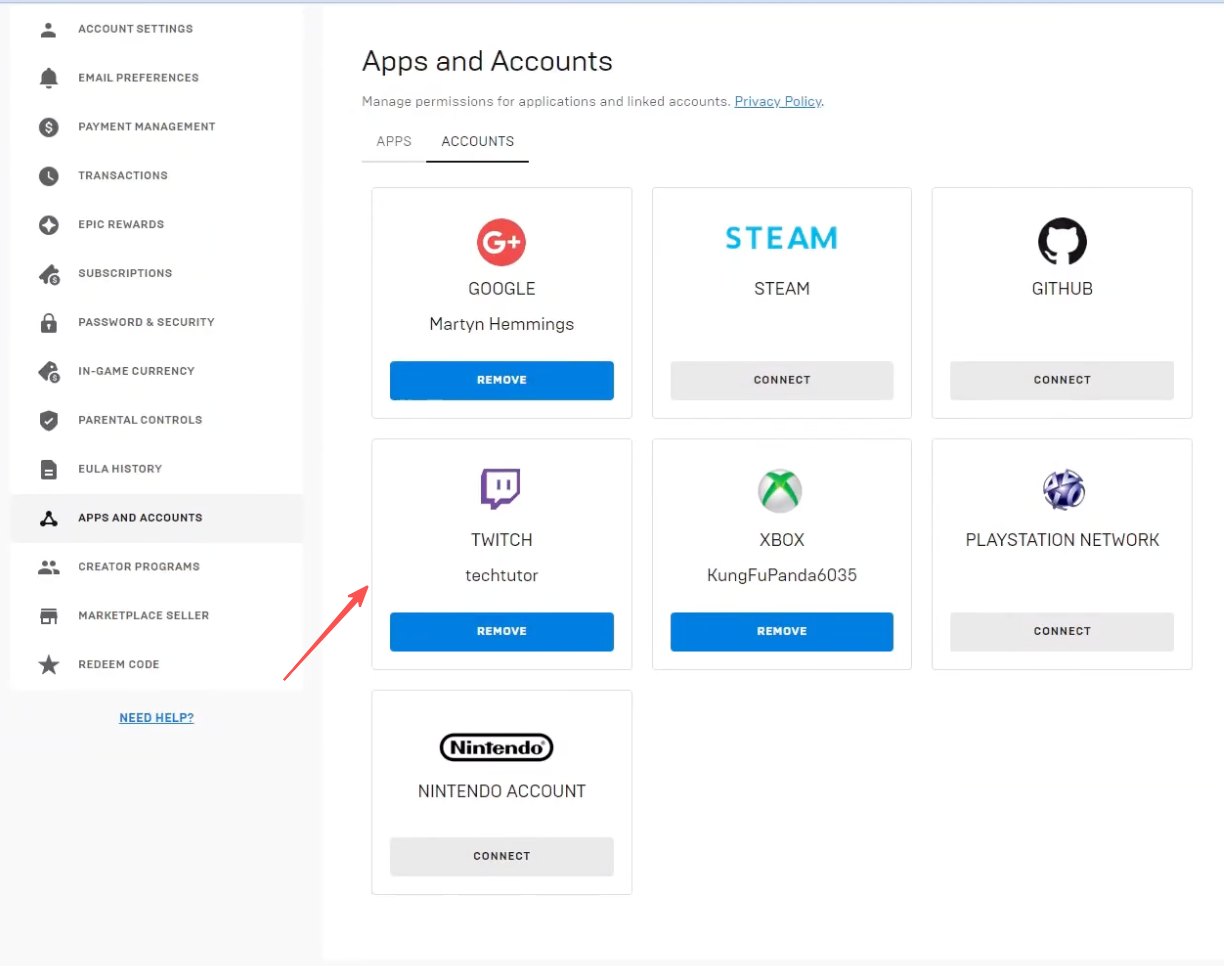Select the Accounts tab
The image size is (1224, 966).
pos(477,141)
